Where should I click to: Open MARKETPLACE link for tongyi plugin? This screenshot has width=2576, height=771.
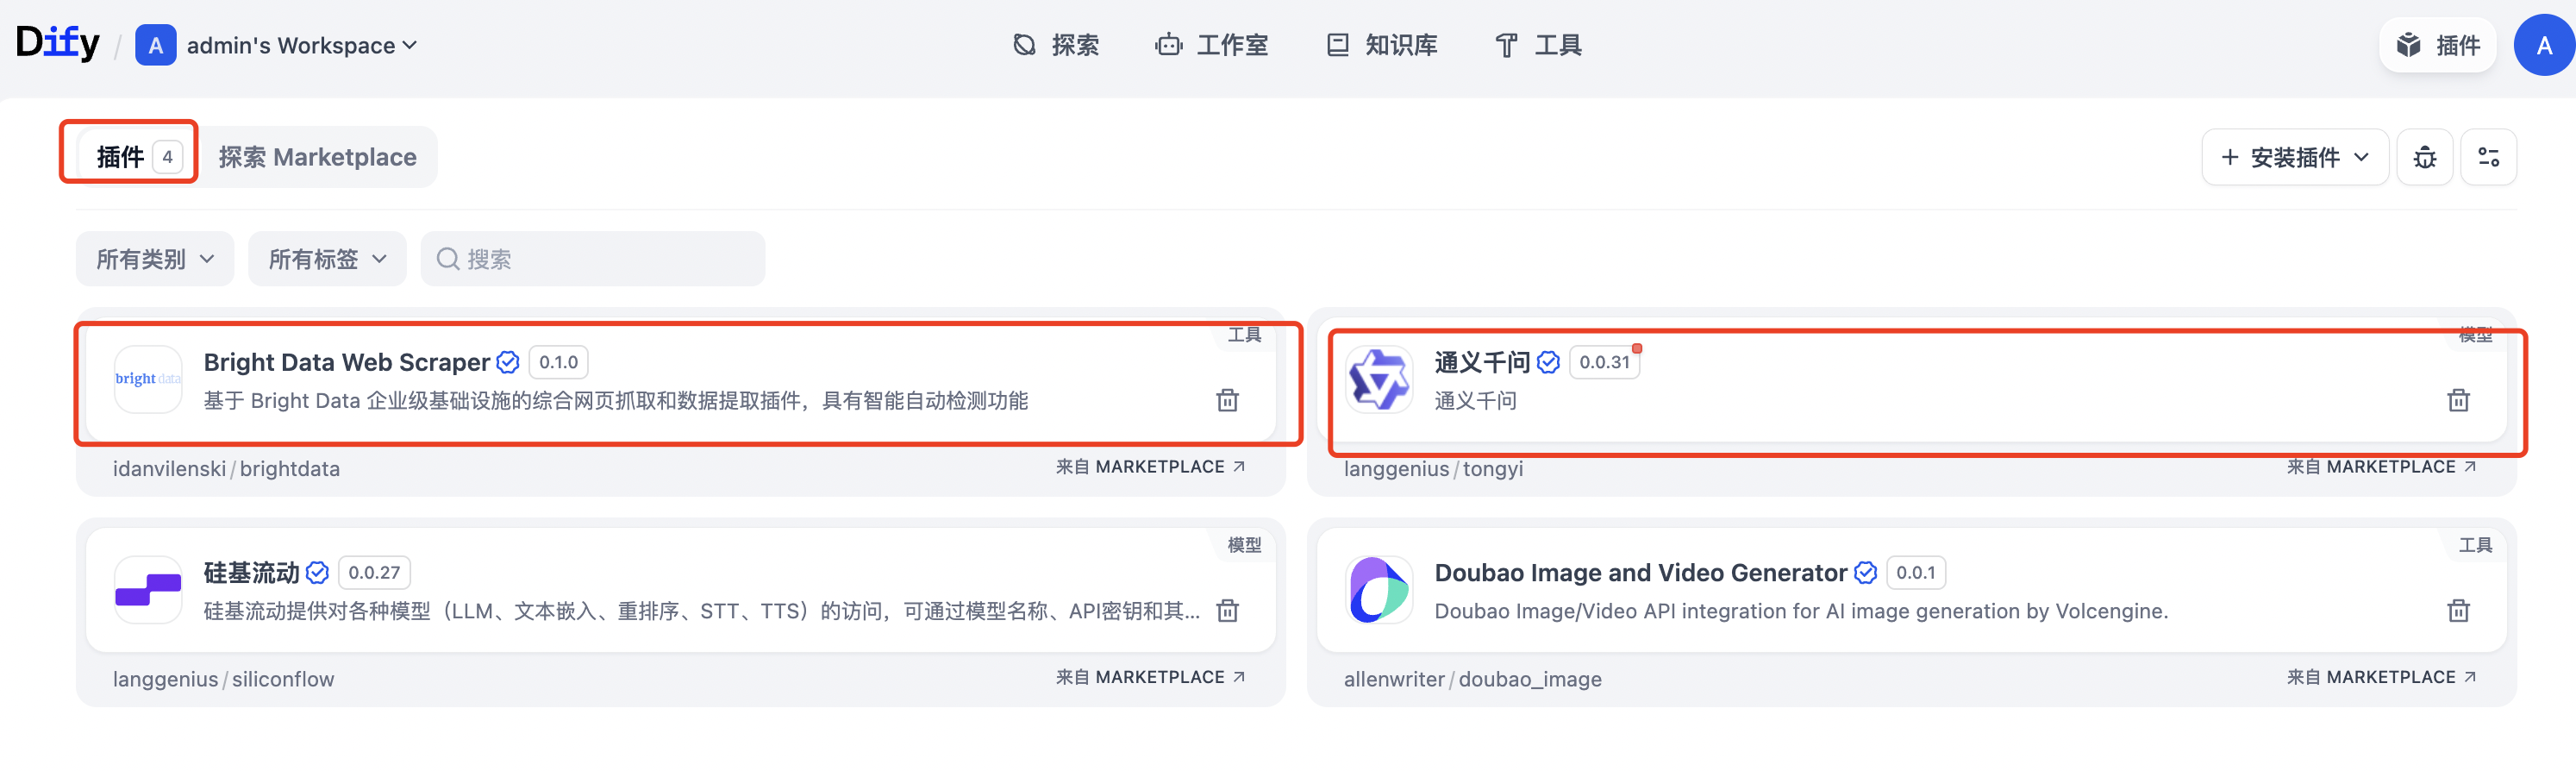(2381, 467)
